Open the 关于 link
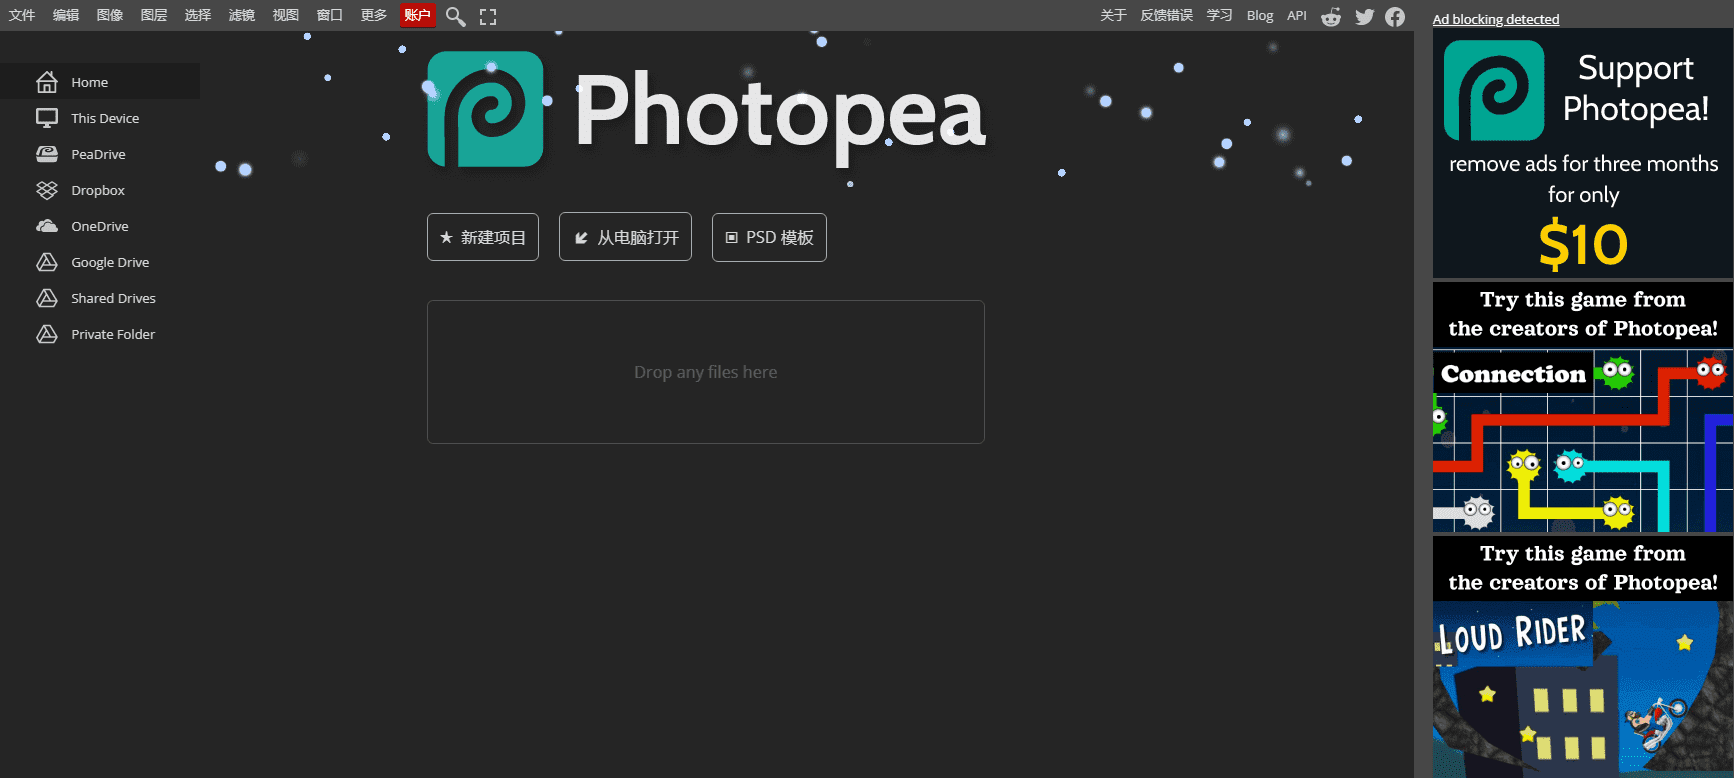1734x778 pixels. [x=1113, y=15]
